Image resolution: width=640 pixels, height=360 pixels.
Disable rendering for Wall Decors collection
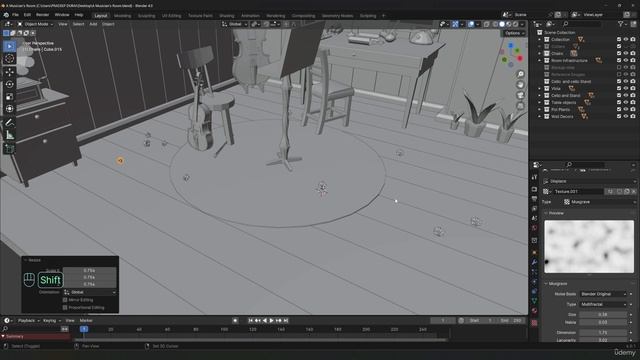coord(633,116)
